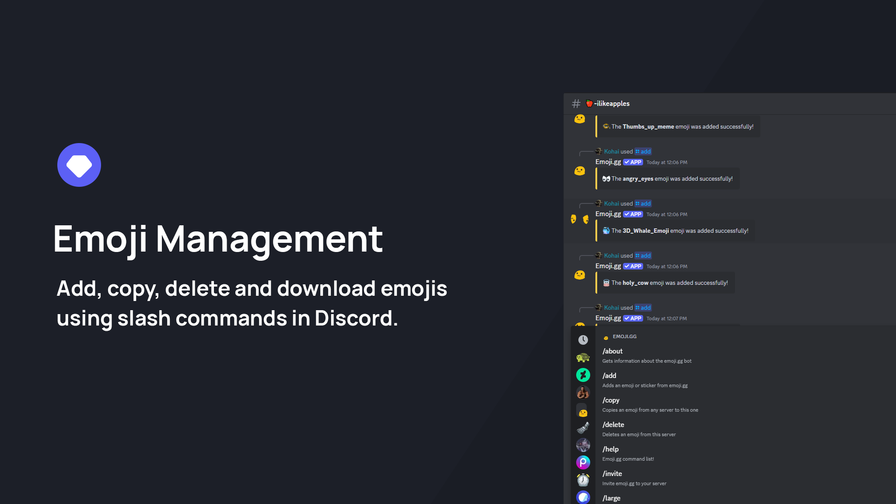The width and height of the screenshot is (896, 504).
Task: Choose the /large command
Action: [x=611, y=498]
